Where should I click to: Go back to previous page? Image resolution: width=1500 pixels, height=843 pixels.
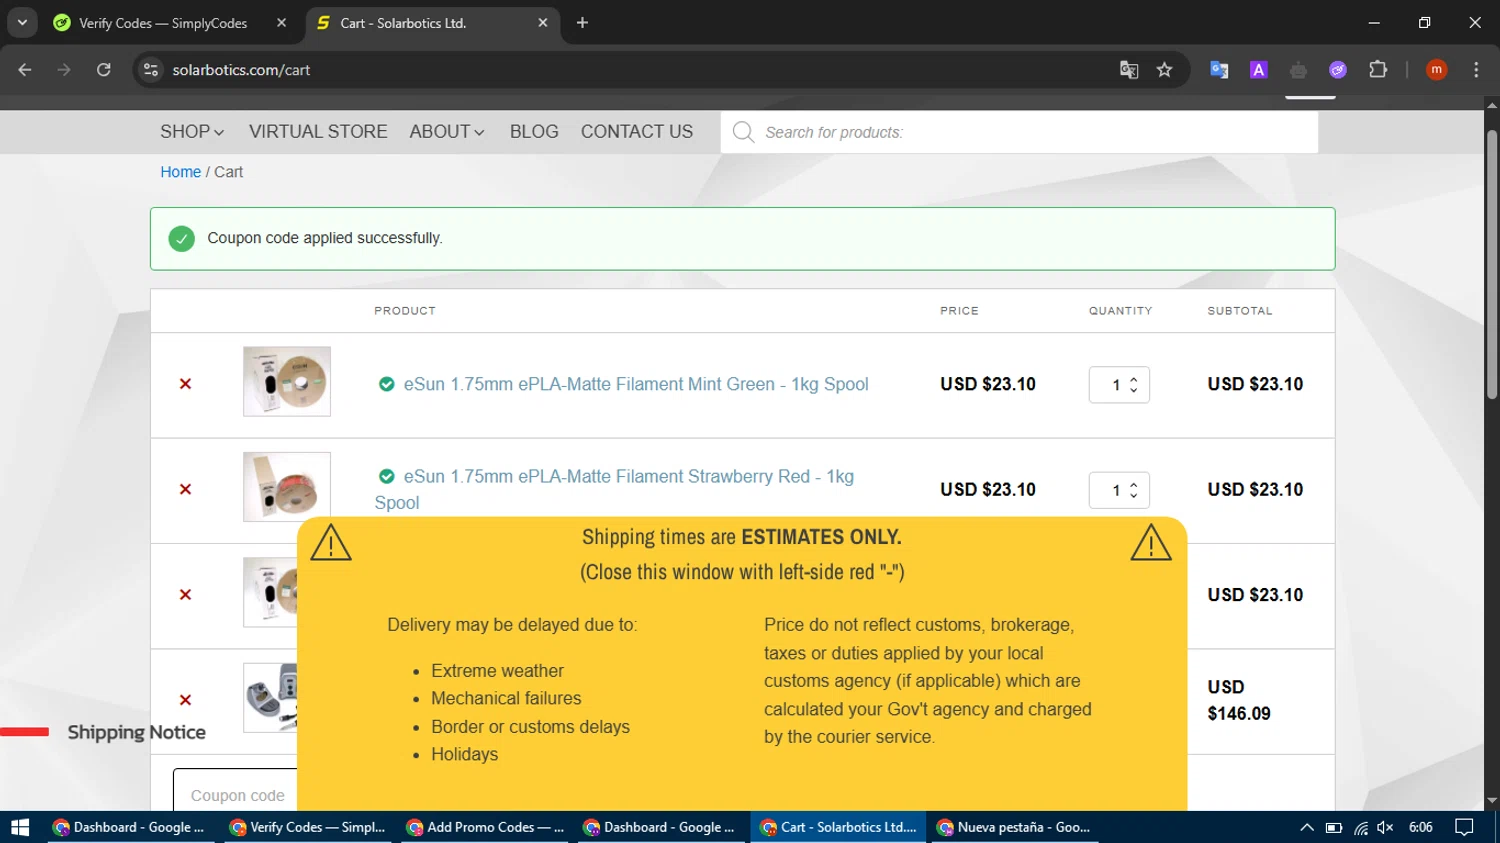coord(25,70)
